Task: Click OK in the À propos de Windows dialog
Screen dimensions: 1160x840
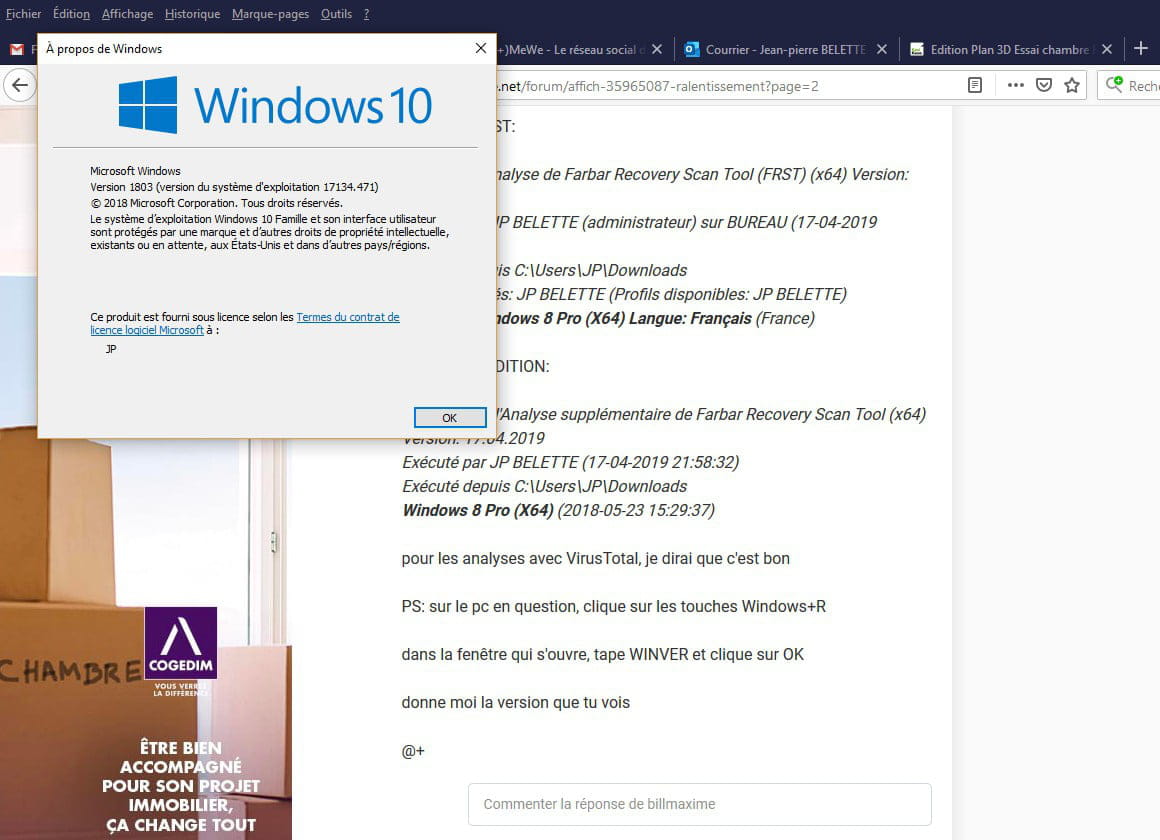Action: pyautogui.click(x=450, y=418)
